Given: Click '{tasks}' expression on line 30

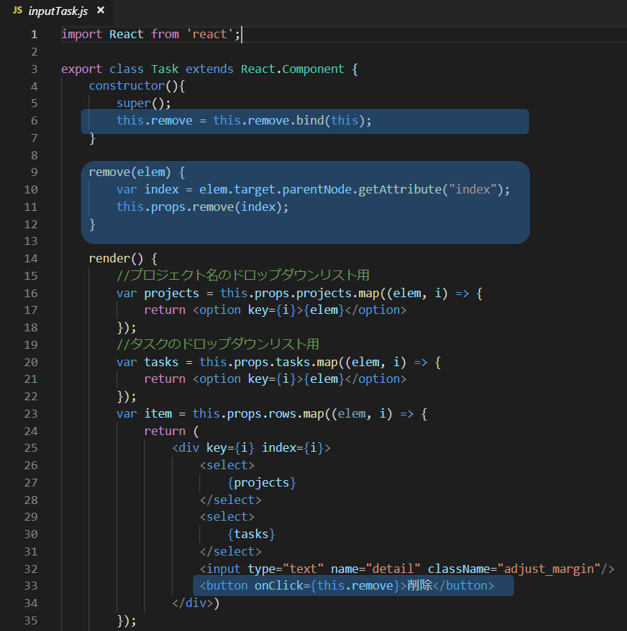Looking at the screenshot, I should pos(251,534).
